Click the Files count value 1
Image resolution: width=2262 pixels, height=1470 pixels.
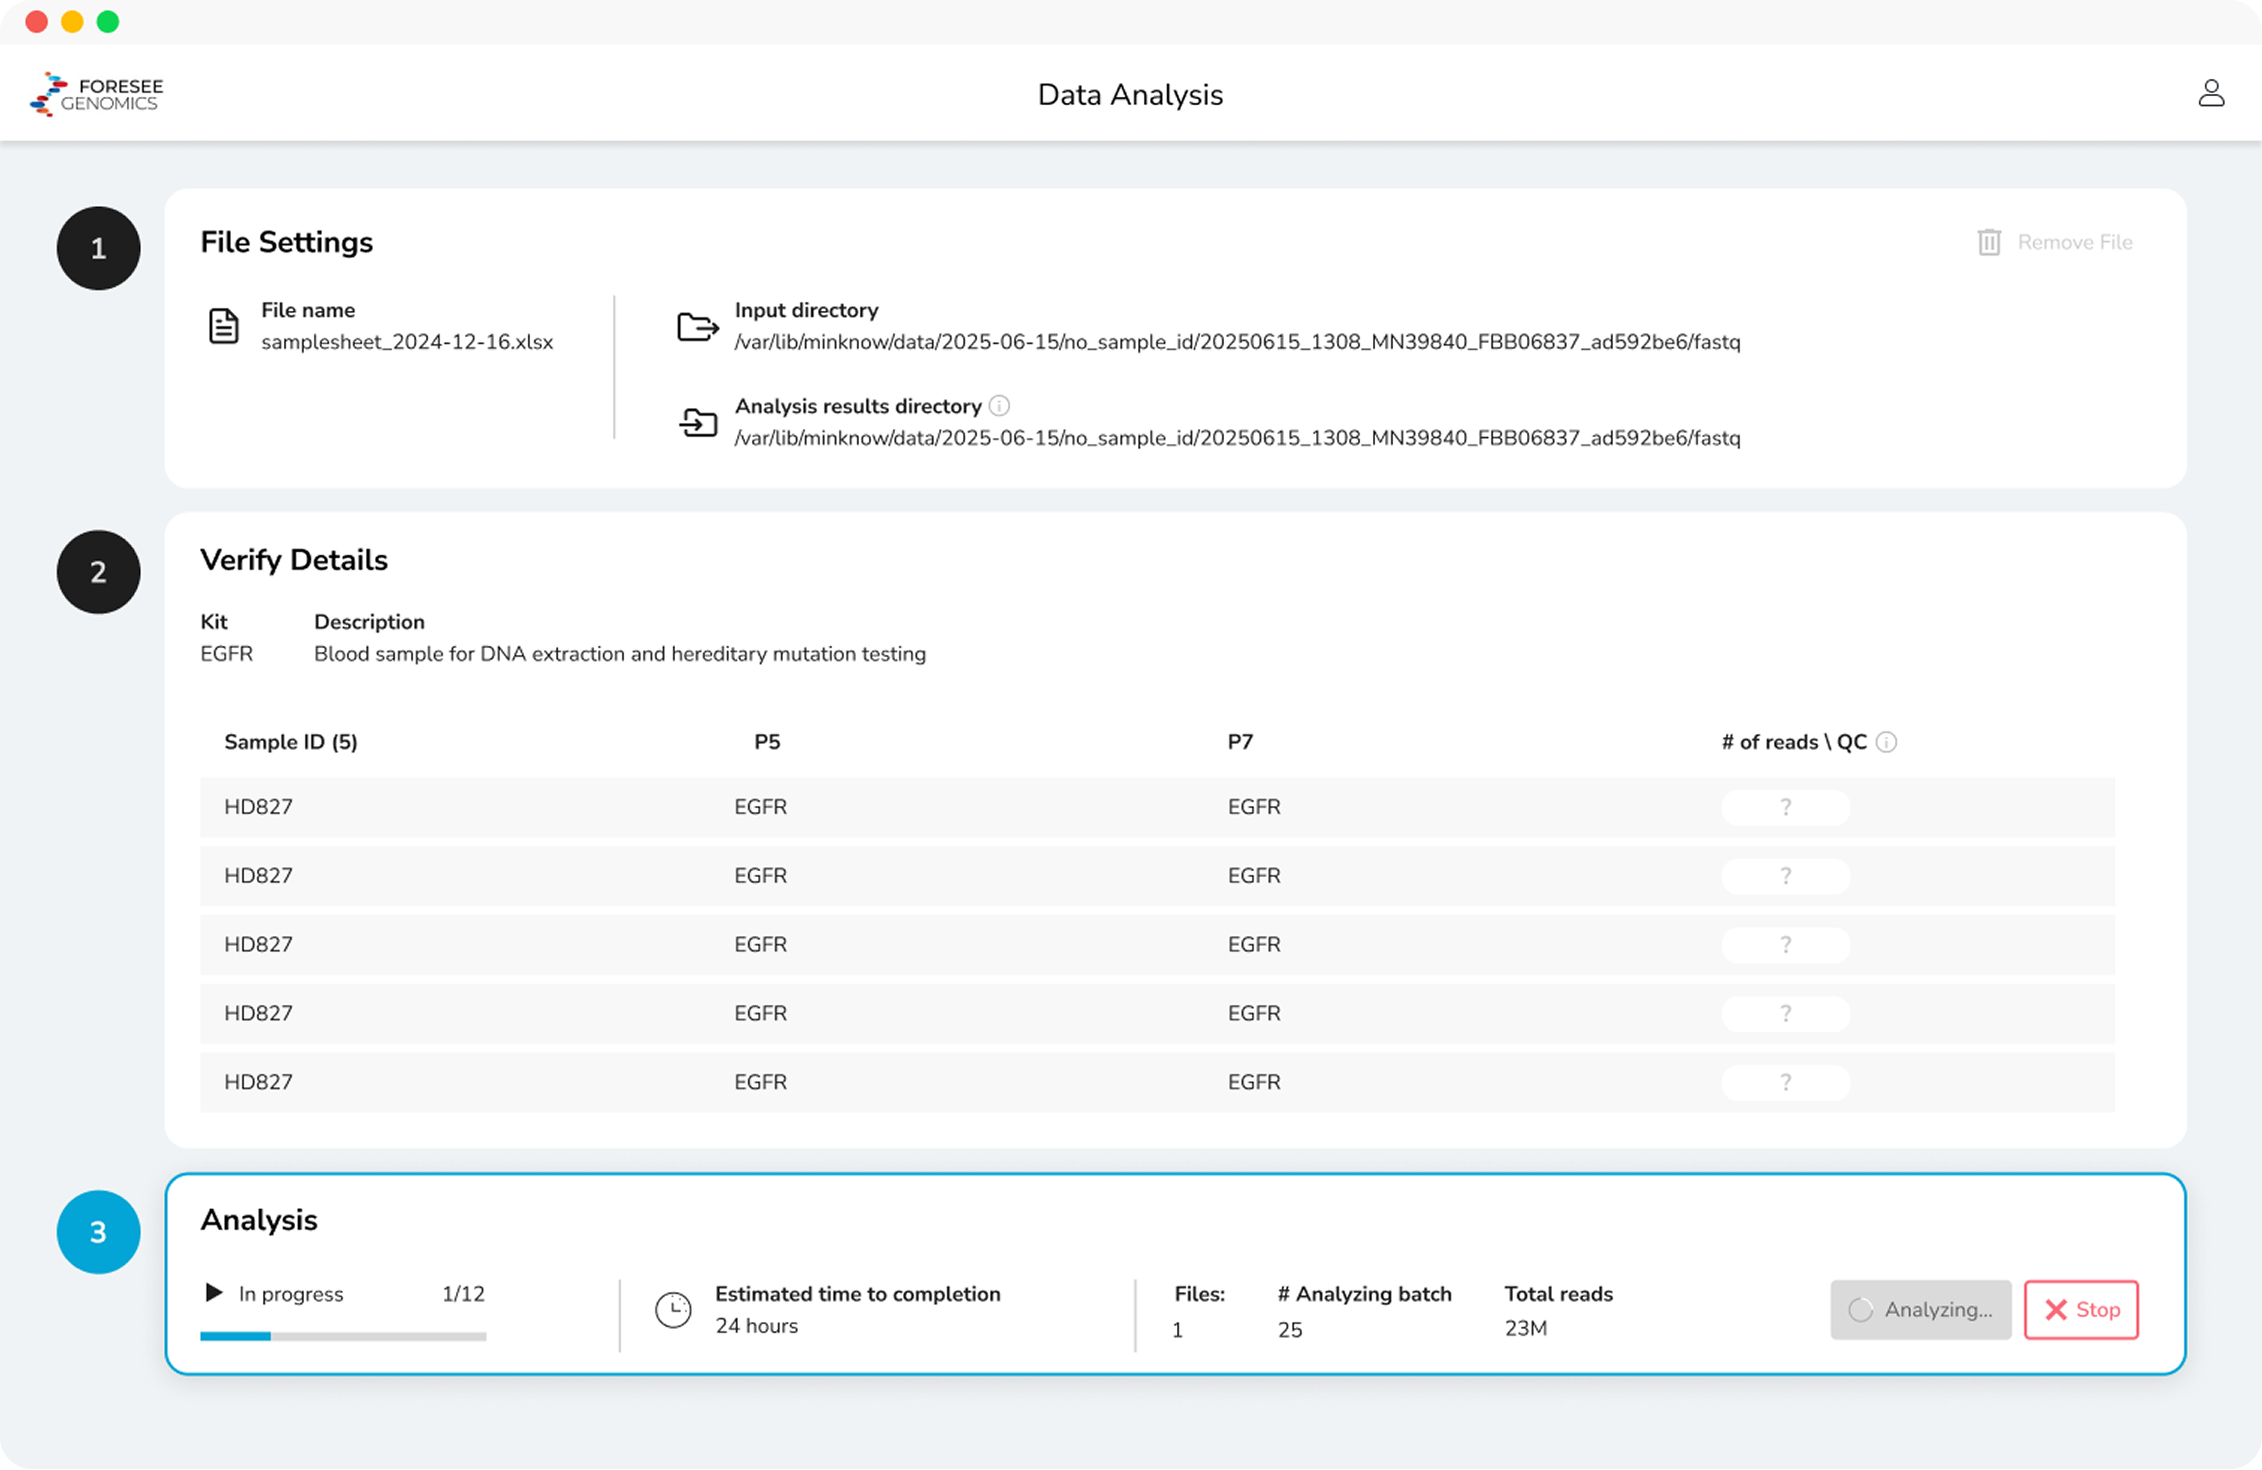pos(1178,1330)
